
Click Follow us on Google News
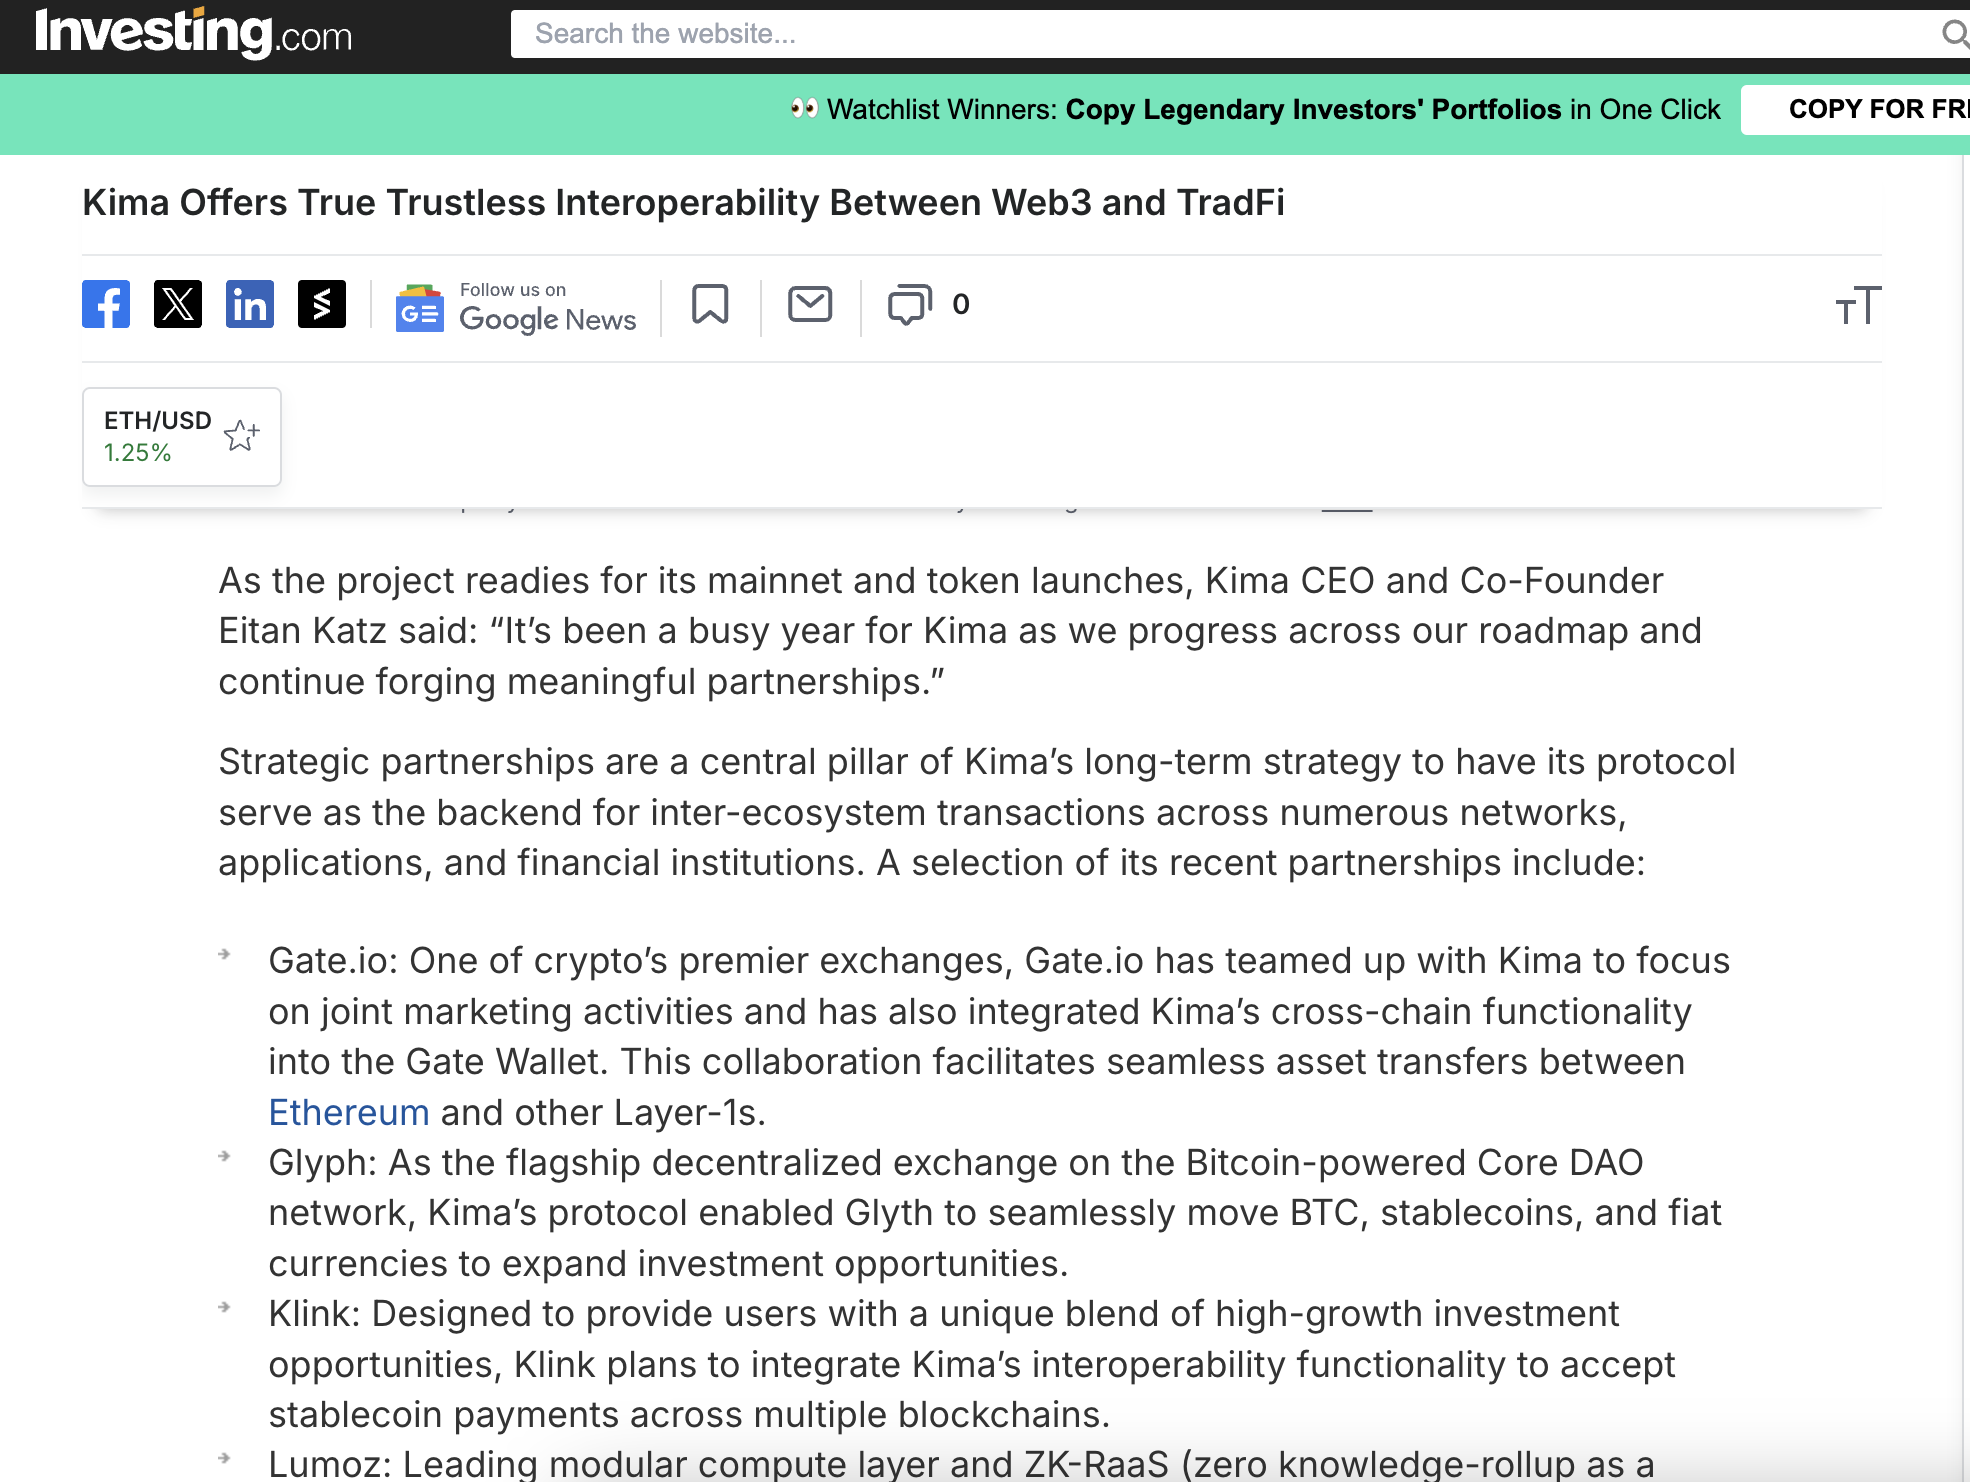pyautogui.click(x=547, y=307)
